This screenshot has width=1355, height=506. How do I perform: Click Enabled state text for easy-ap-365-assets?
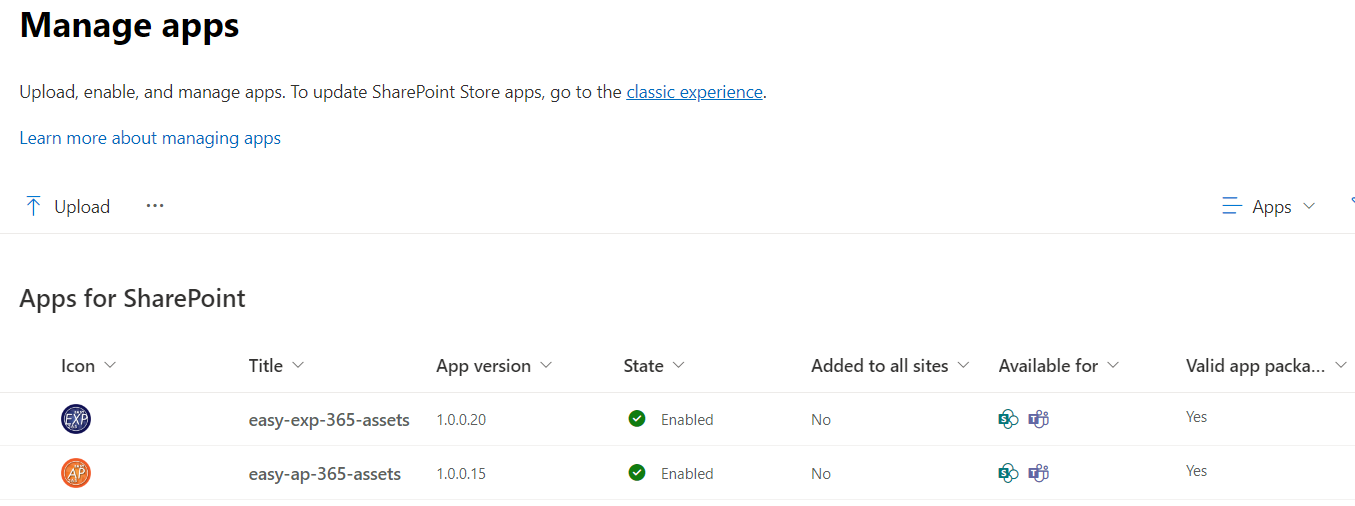pyautogui.click(x=687, y=474)
